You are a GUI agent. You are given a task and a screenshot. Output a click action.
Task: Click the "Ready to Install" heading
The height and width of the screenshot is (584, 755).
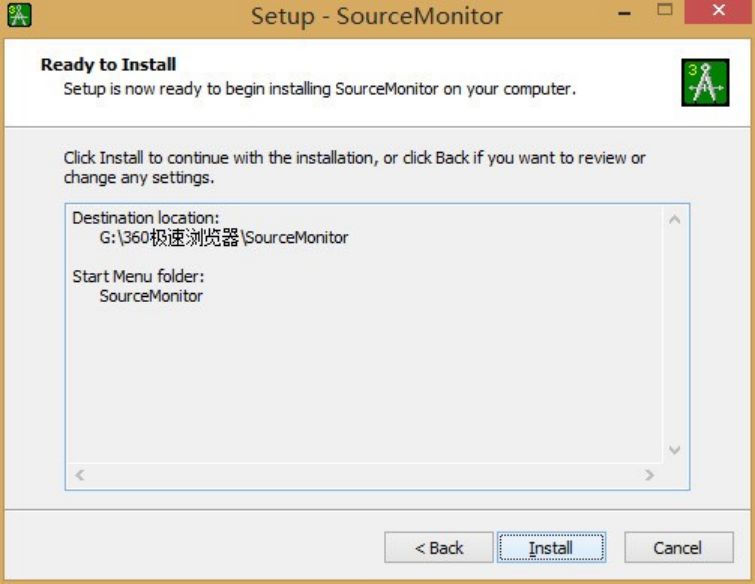tap(108, 65)
